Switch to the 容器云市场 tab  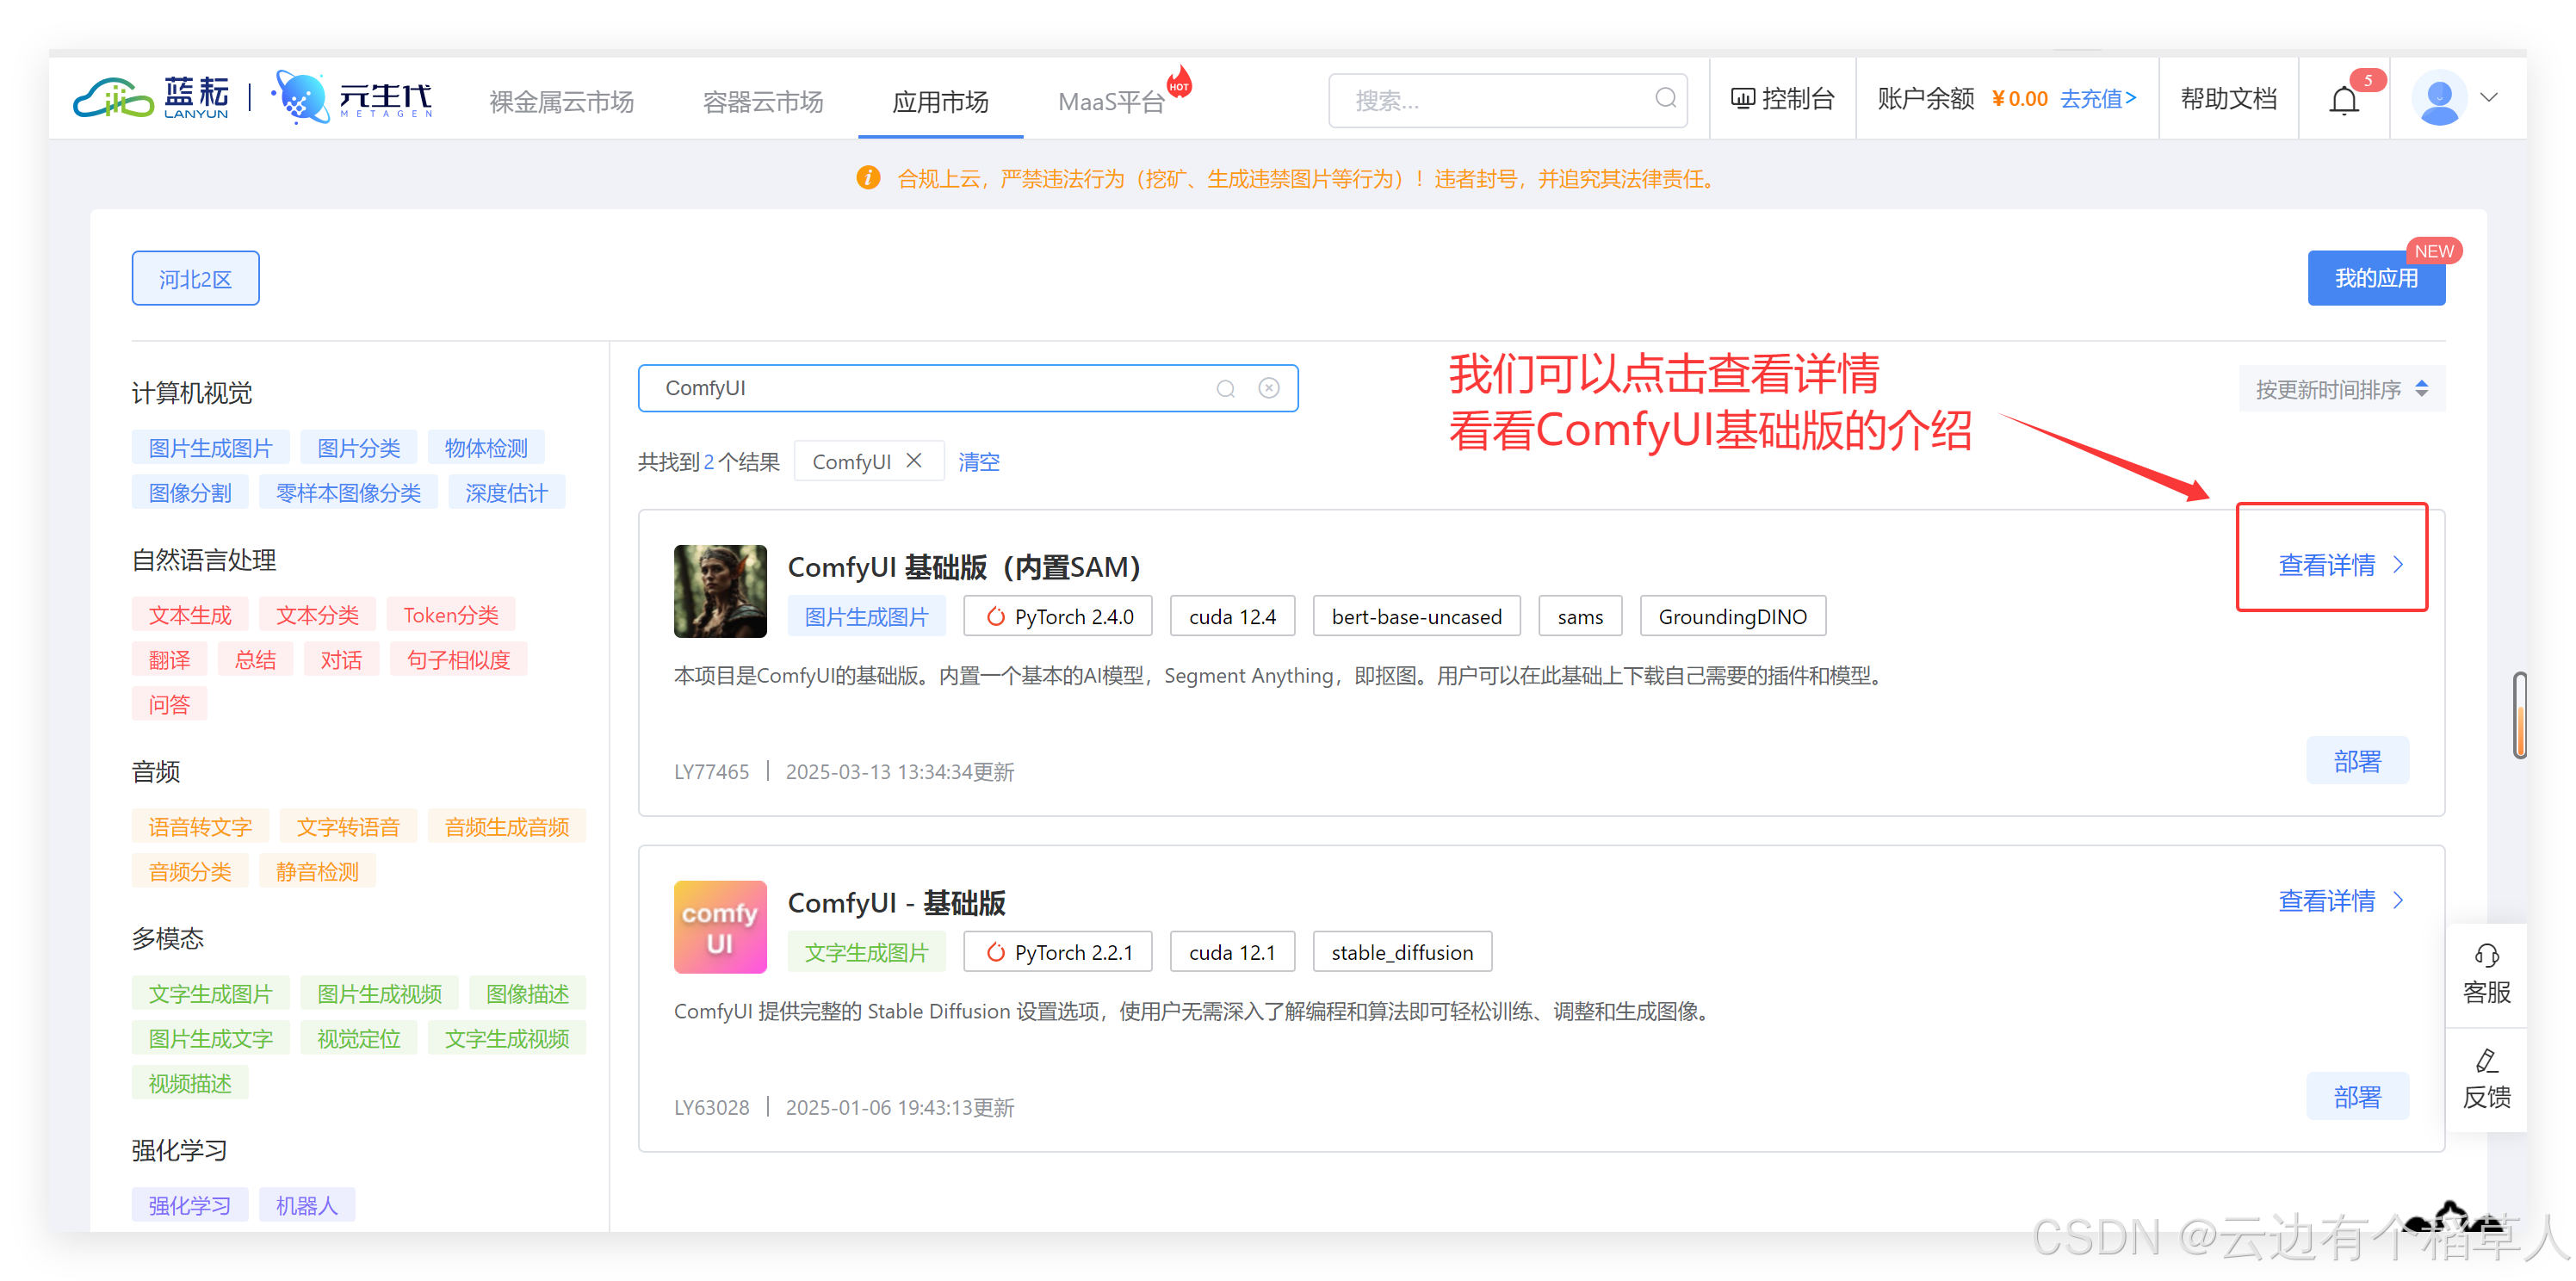(x=763, y=102)
